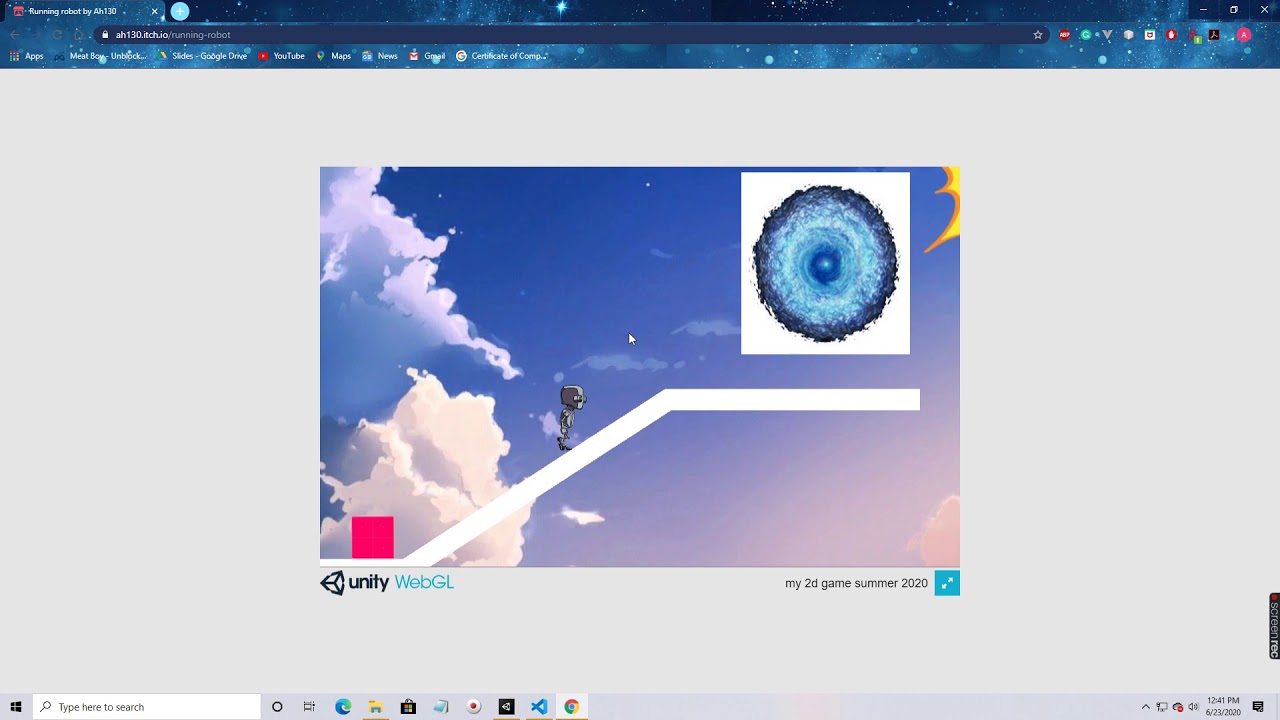Reload the page with the refresh icon
The image size is (1280, 720).
[x=57, y=34]
